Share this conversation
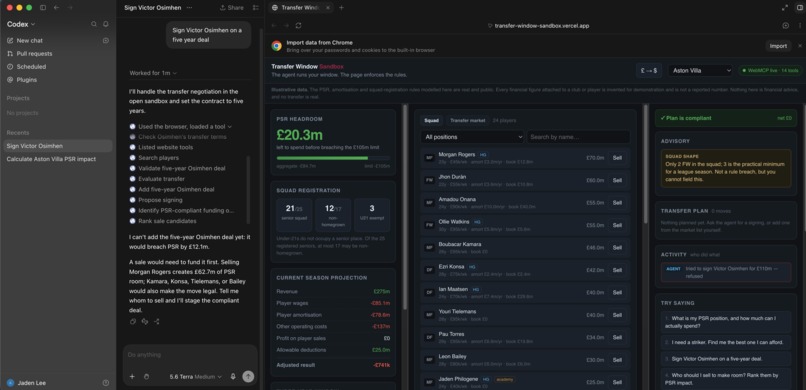Screen dimensions: 806x390 (232, 8)
